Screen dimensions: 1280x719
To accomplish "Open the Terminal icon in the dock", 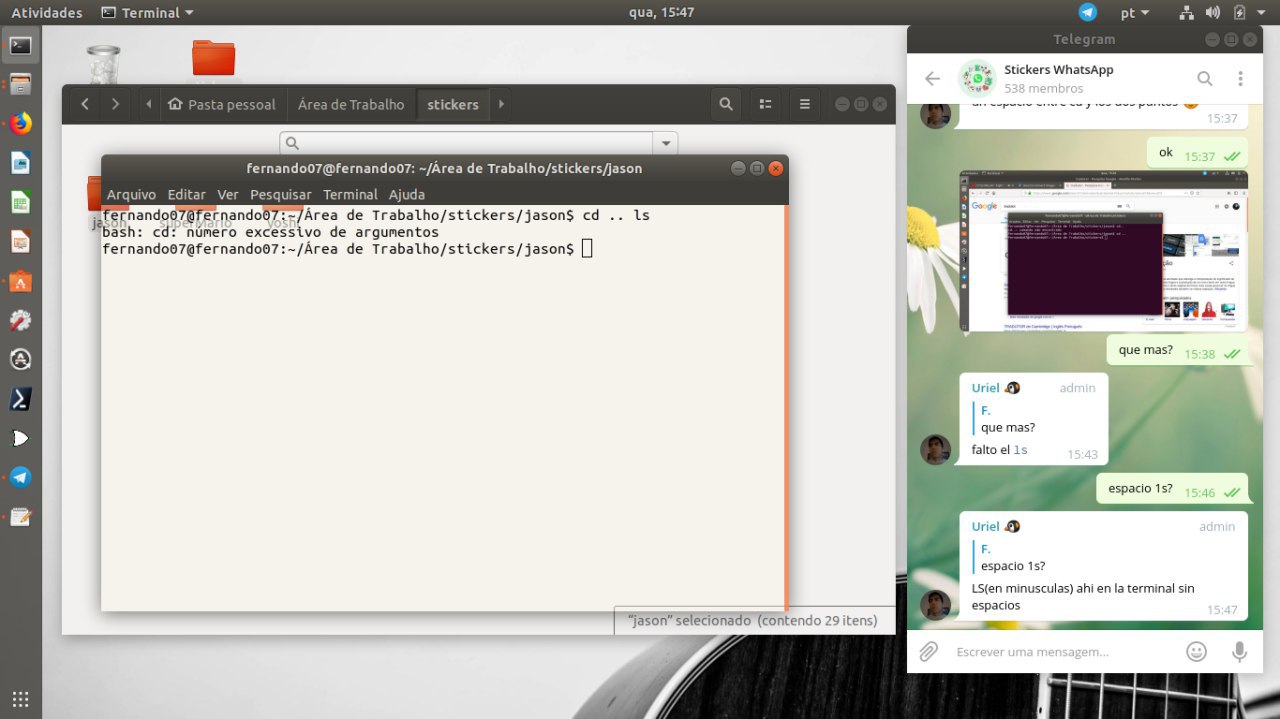I will pos(20,45).
